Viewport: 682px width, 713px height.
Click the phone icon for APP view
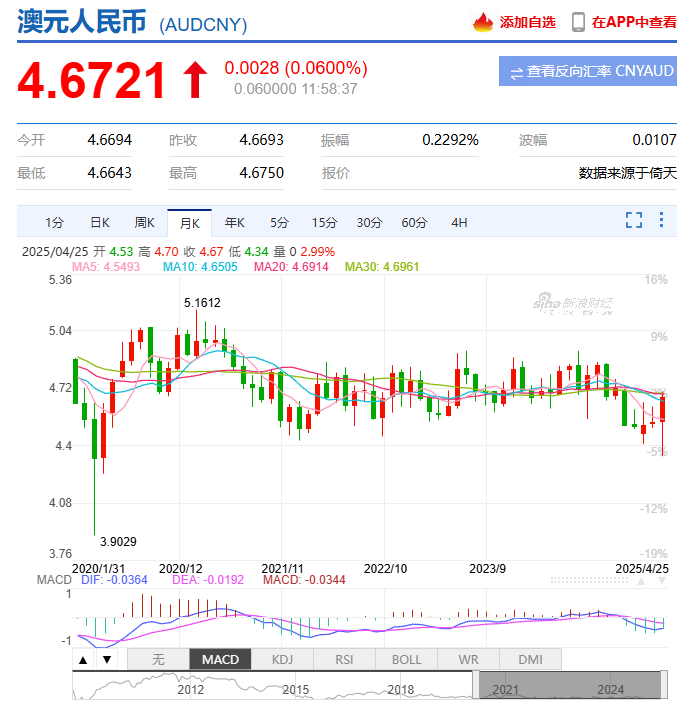click(578, 22)
